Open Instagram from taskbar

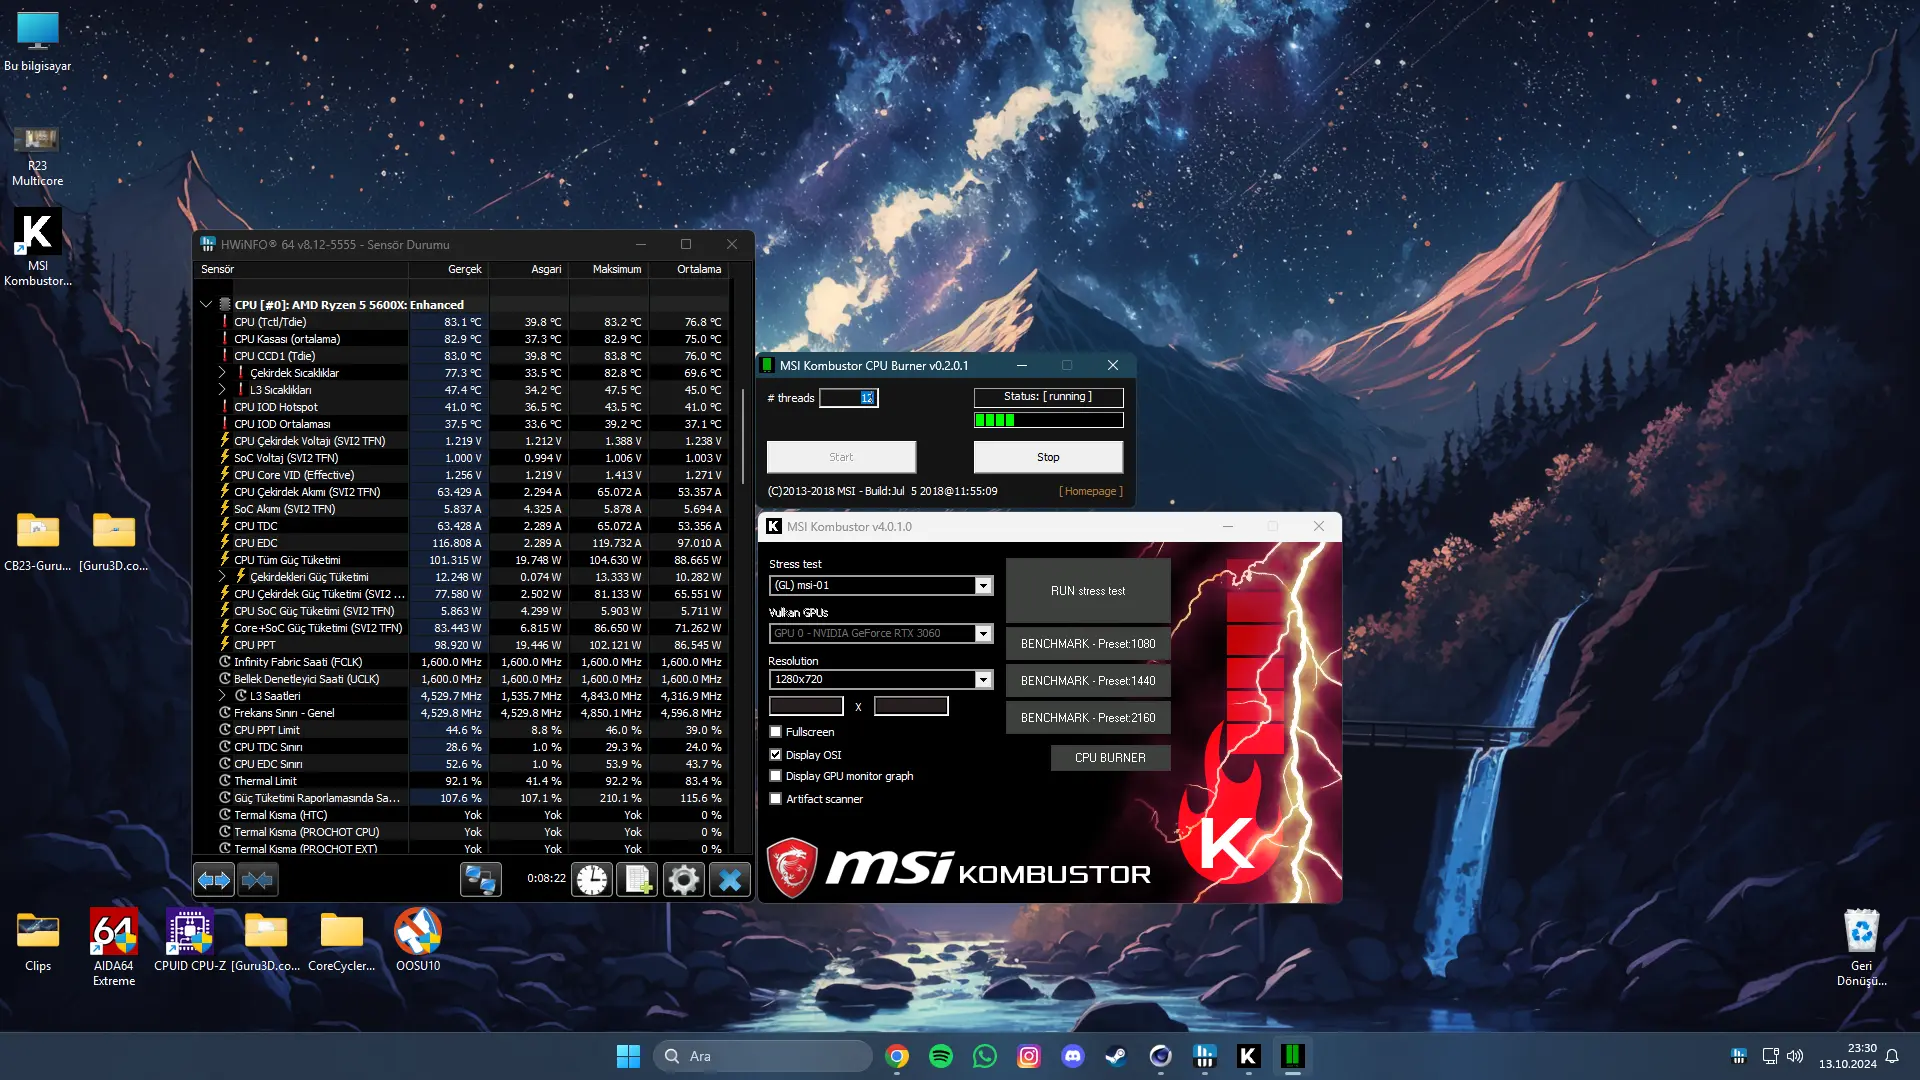tap(1029, 1056)
